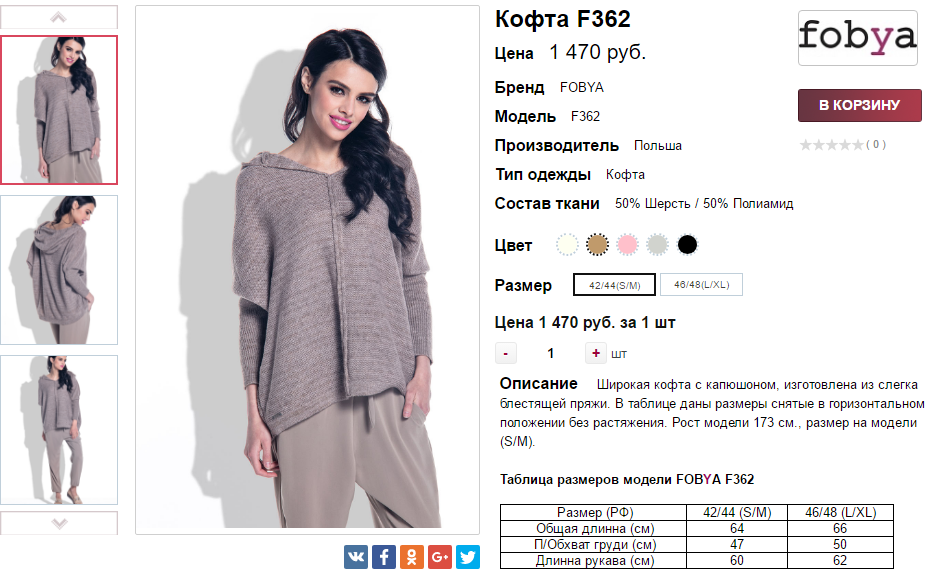
Task: Select size 46/48(L/XL)
Action: point(701,285)
